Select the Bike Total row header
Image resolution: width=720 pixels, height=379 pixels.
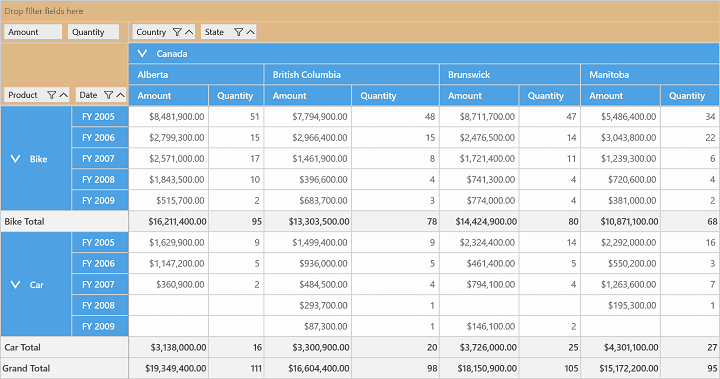coord(64,221)
